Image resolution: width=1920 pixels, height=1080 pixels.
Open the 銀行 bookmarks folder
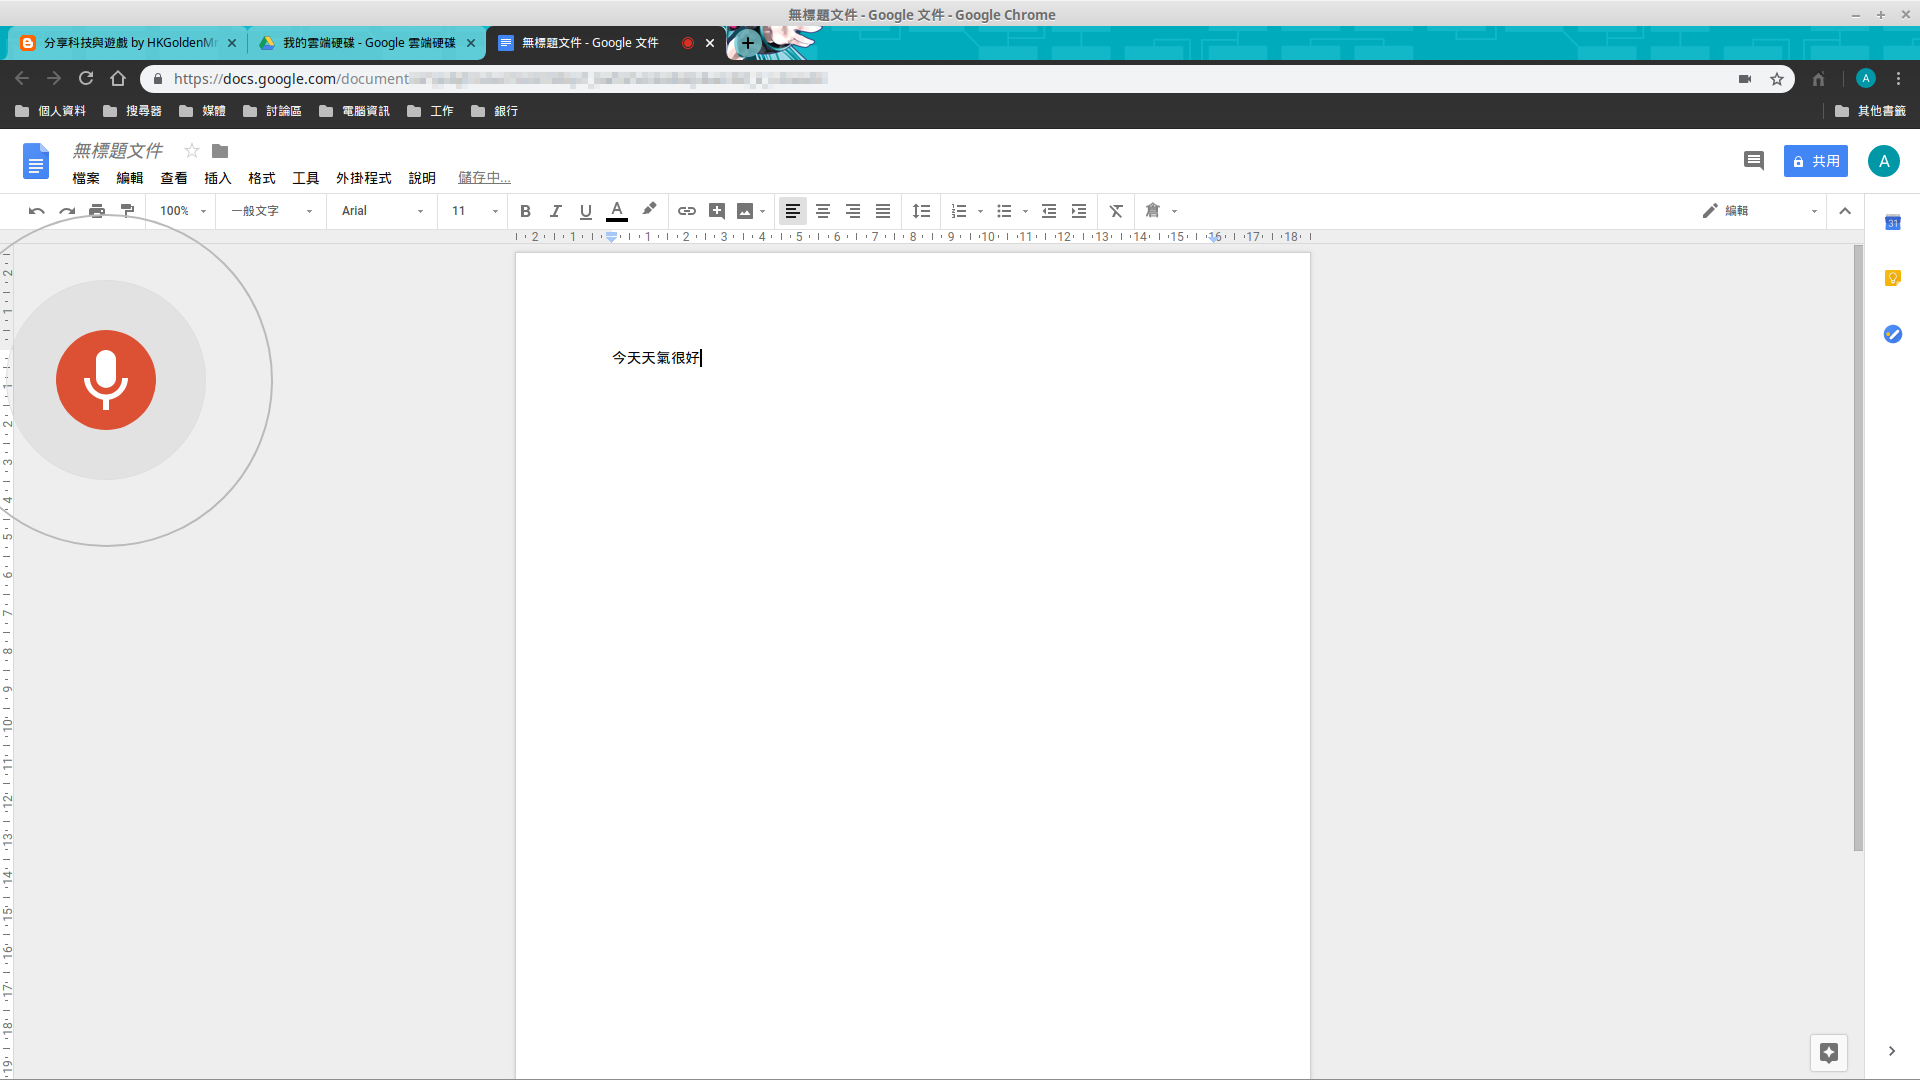coord(495,111)
